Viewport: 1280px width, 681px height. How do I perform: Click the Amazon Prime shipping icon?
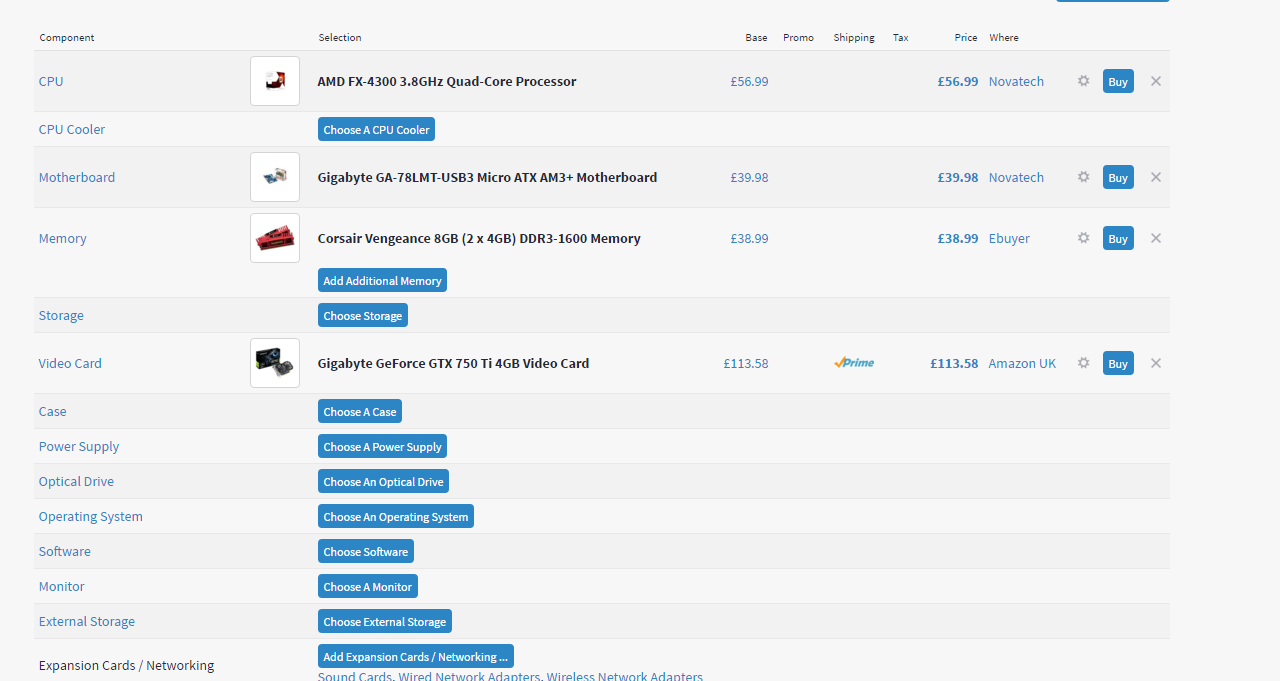point(854,363)
